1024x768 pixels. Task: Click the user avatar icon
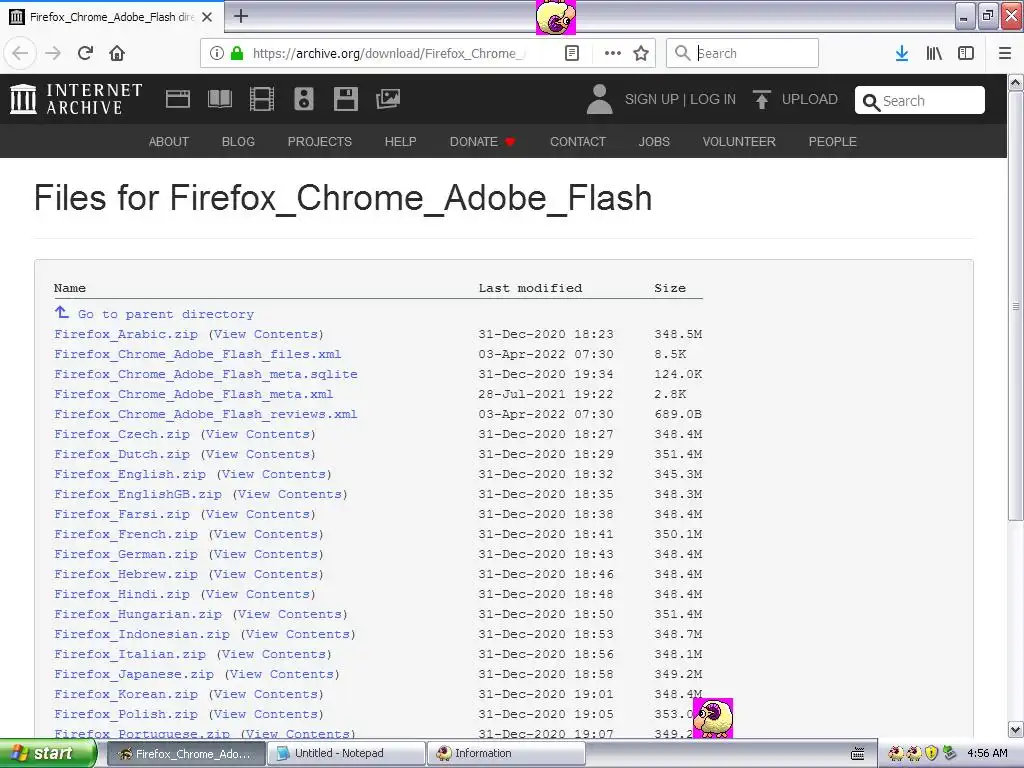(x=600, y=99)
